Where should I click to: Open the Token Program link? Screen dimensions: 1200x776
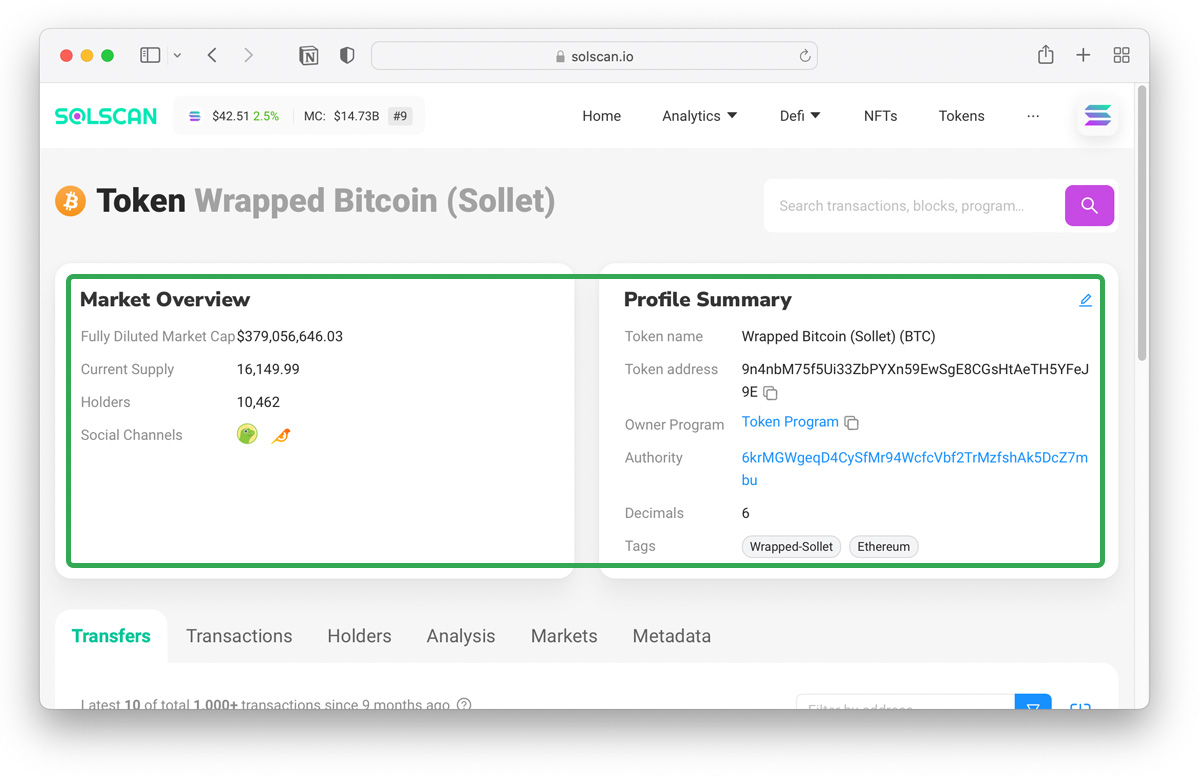click(x=789, y=422)
